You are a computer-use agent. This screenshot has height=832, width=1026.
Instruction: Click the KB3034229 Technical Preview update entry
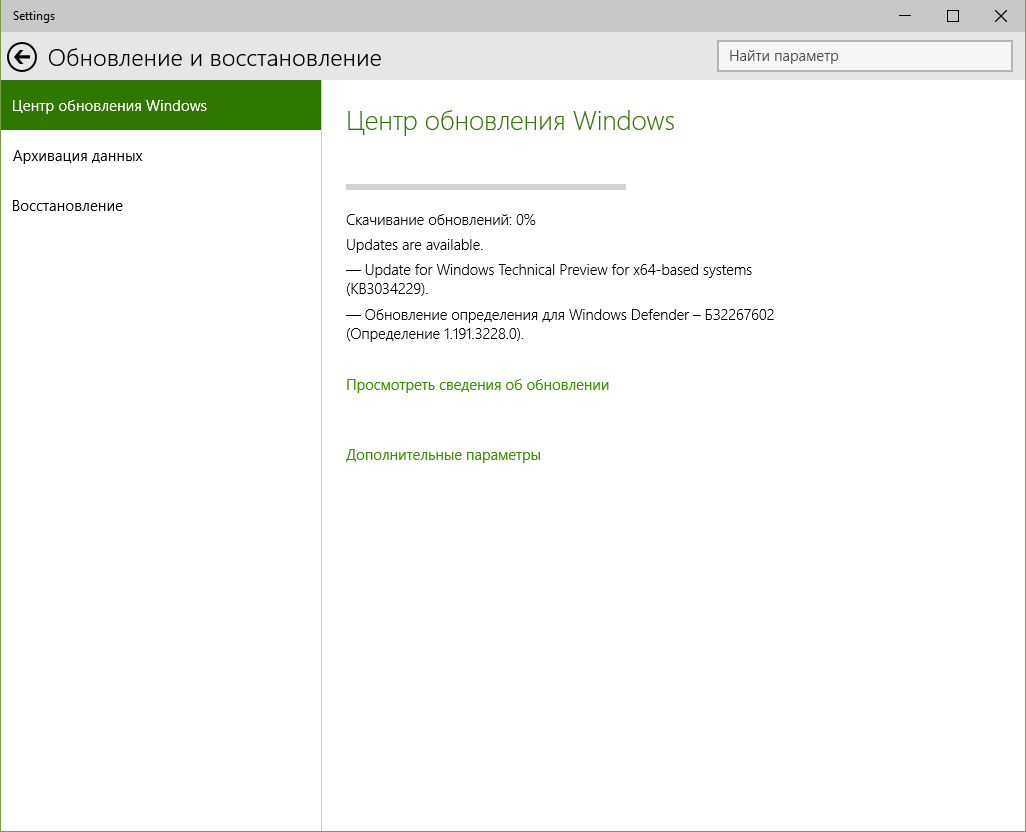(x=548, y=279)
